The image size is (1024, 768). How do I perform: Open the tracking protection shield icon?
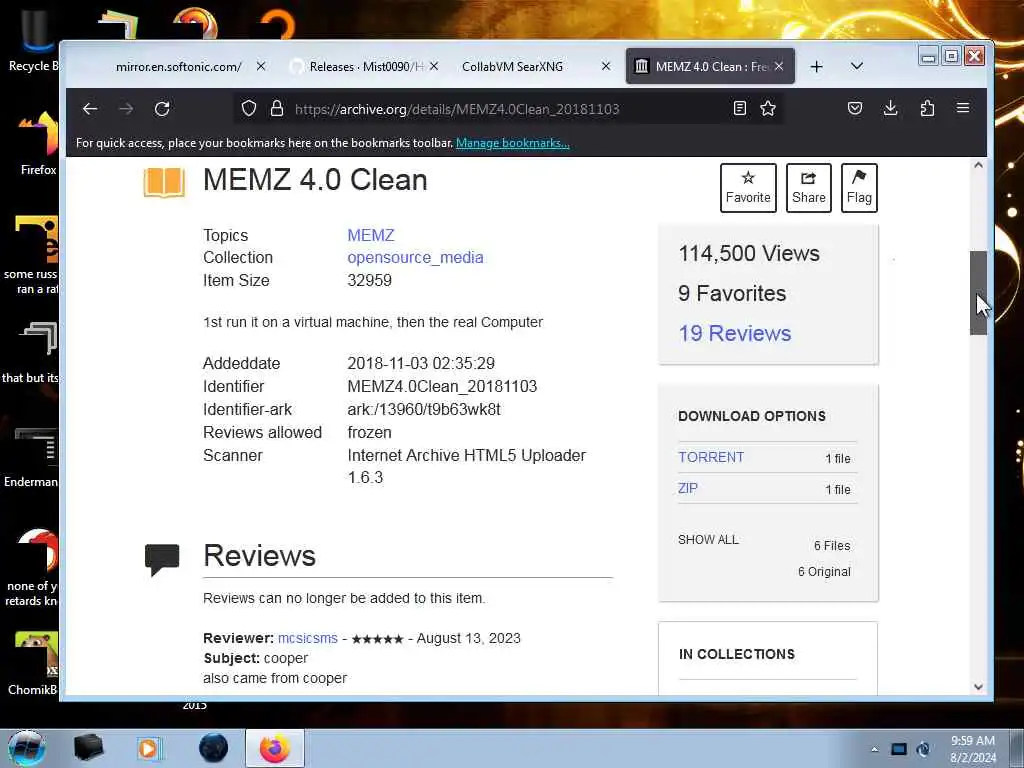click(249, 108)
